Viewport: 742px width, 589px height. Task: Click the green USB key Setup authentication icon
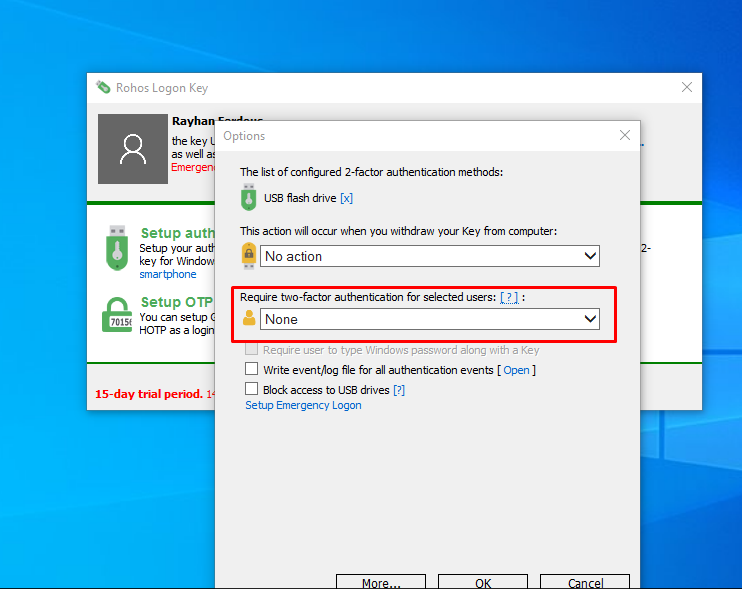(117, 248)
